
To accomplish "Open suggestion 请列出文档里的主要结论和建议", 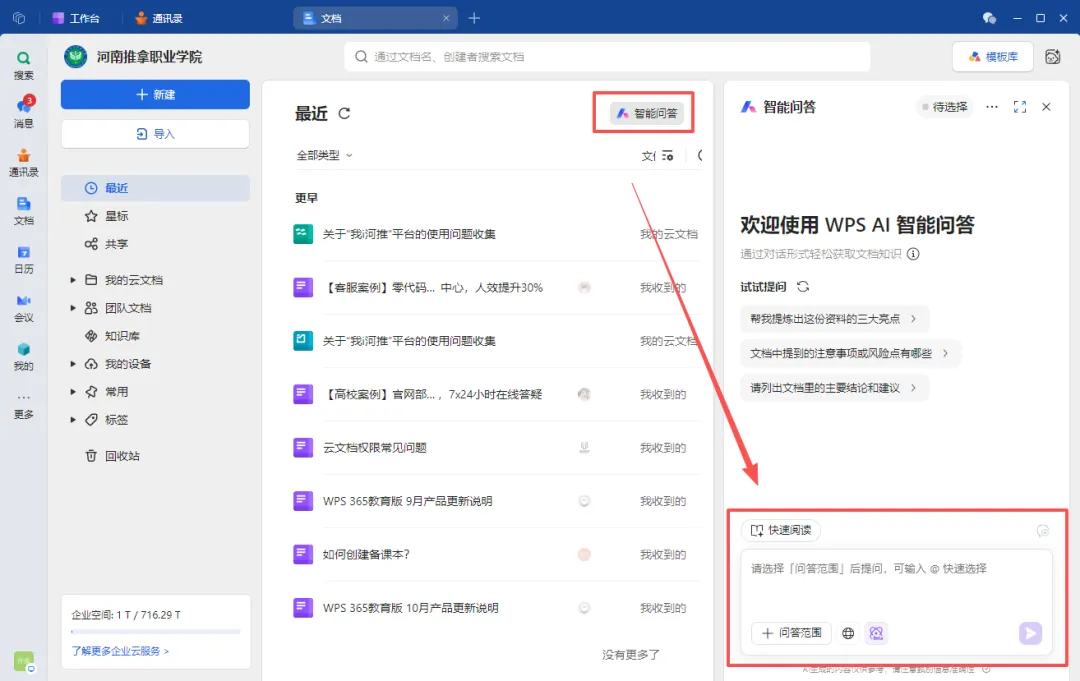I will [x=834, y=388].
